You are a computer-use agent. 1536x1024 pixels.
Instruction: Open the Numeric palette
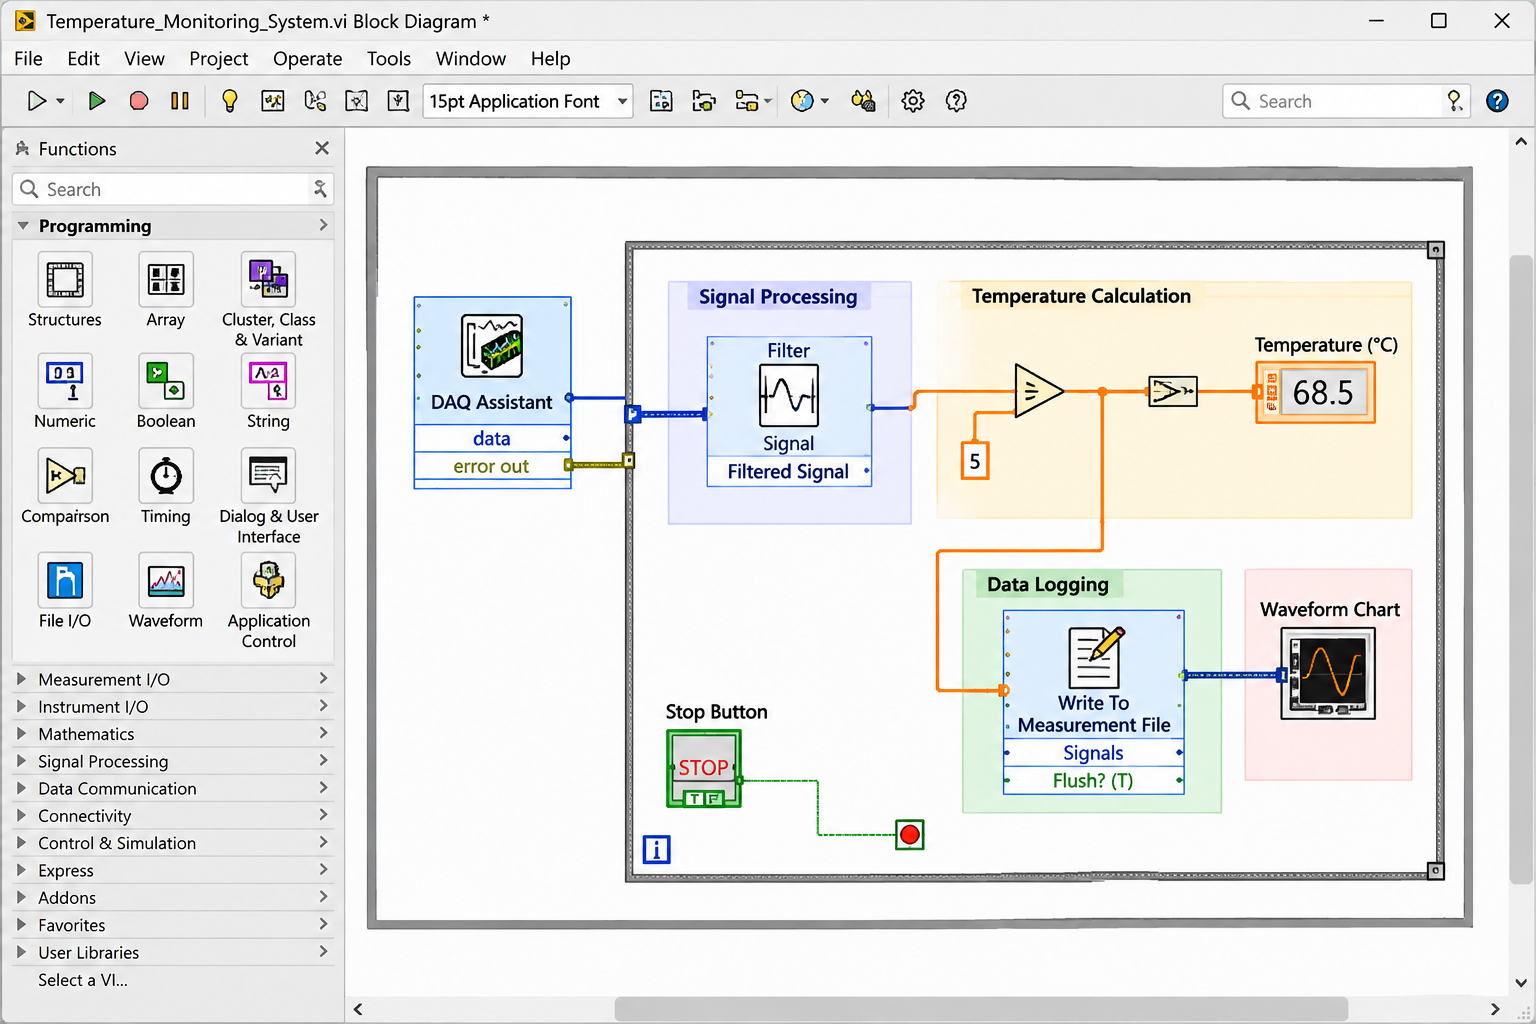click(65, 381)
